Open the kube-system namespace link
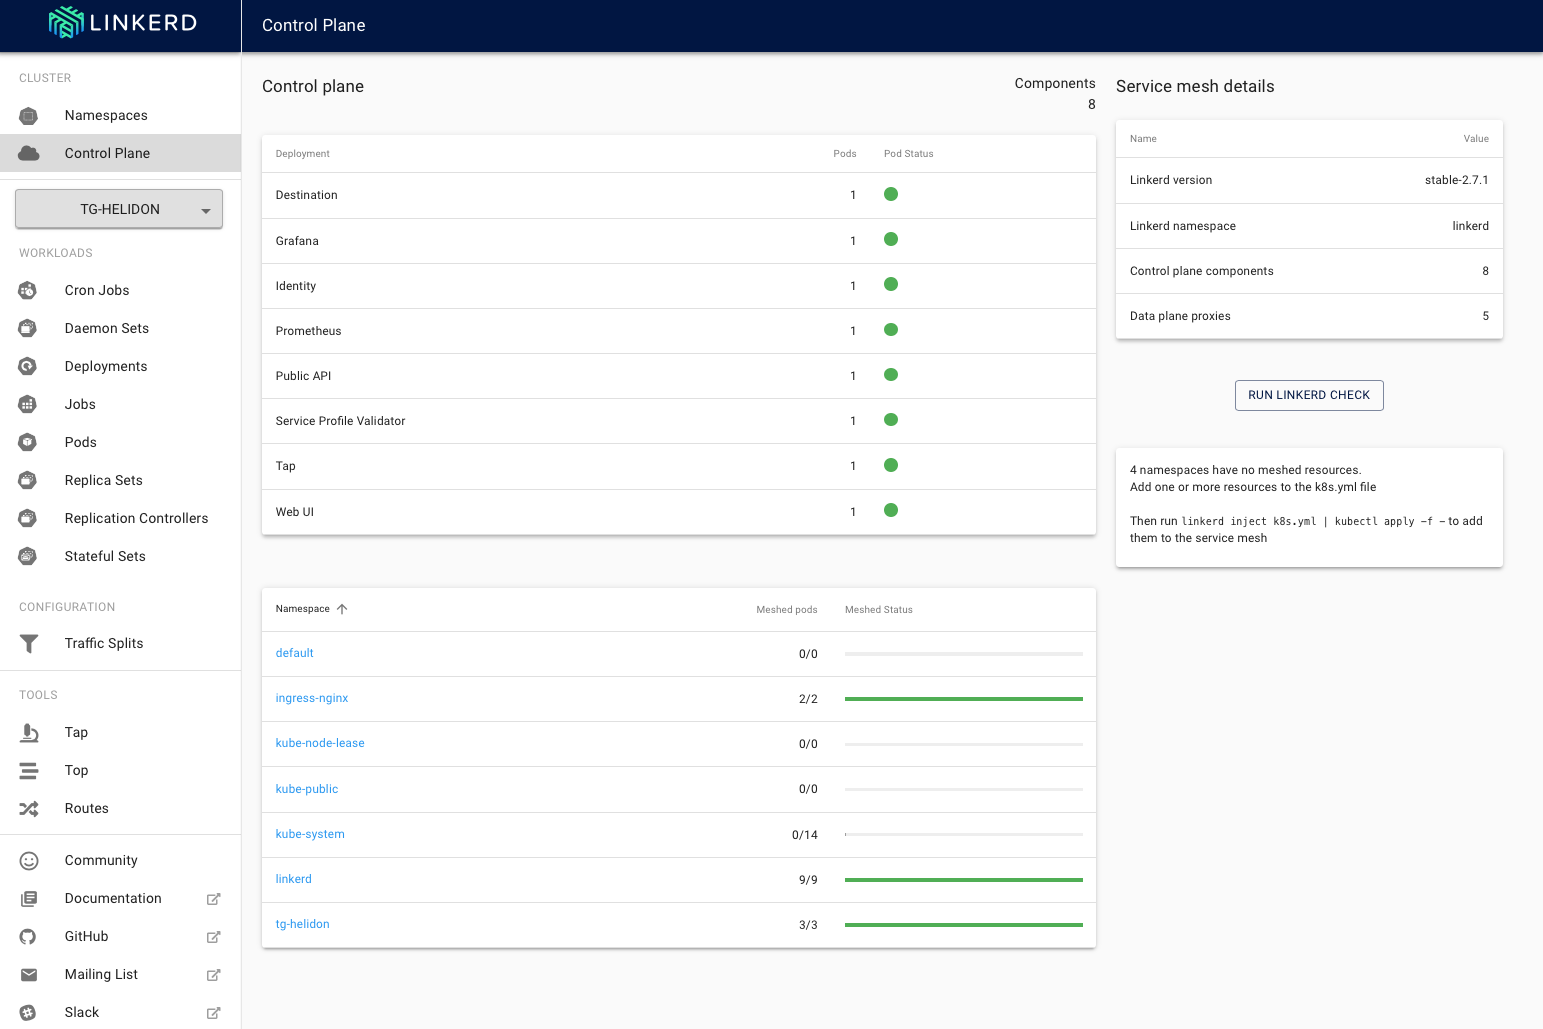 point(310,834)
